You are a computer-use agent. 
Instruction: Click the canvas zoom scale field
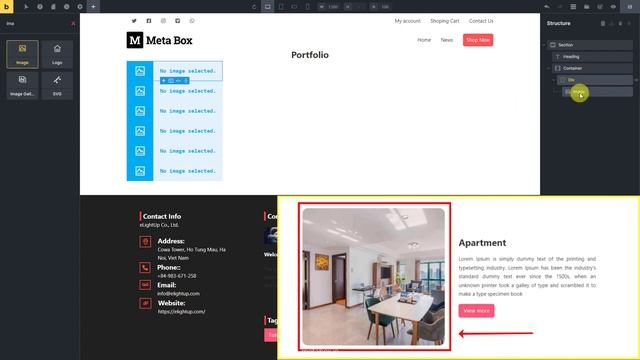(x=381, y=7)
